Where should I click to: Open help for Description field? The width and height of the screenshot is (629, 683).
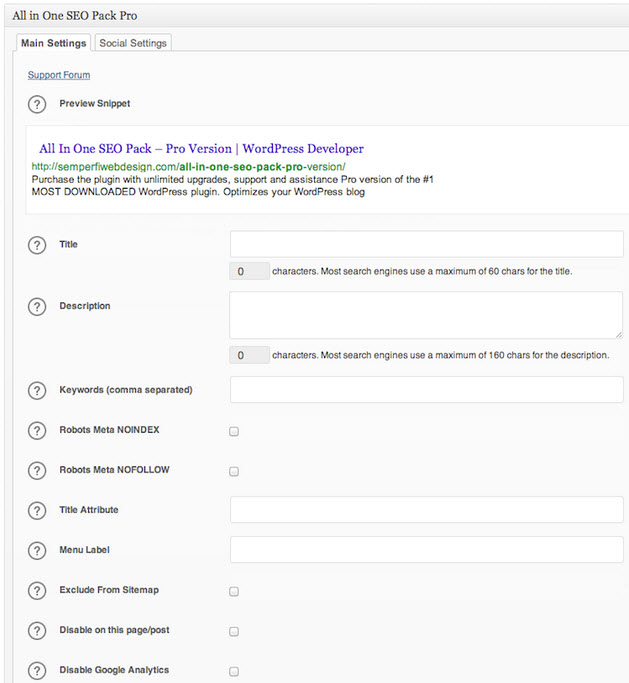(x=37, y=307)
